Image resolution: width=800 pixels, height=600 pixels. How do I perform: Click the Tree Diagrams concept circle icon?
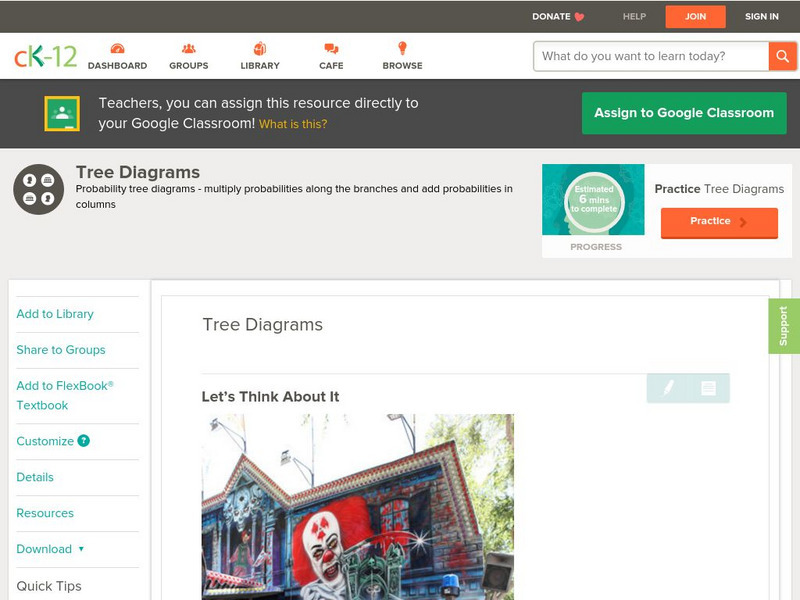click(x=39, y=189)
